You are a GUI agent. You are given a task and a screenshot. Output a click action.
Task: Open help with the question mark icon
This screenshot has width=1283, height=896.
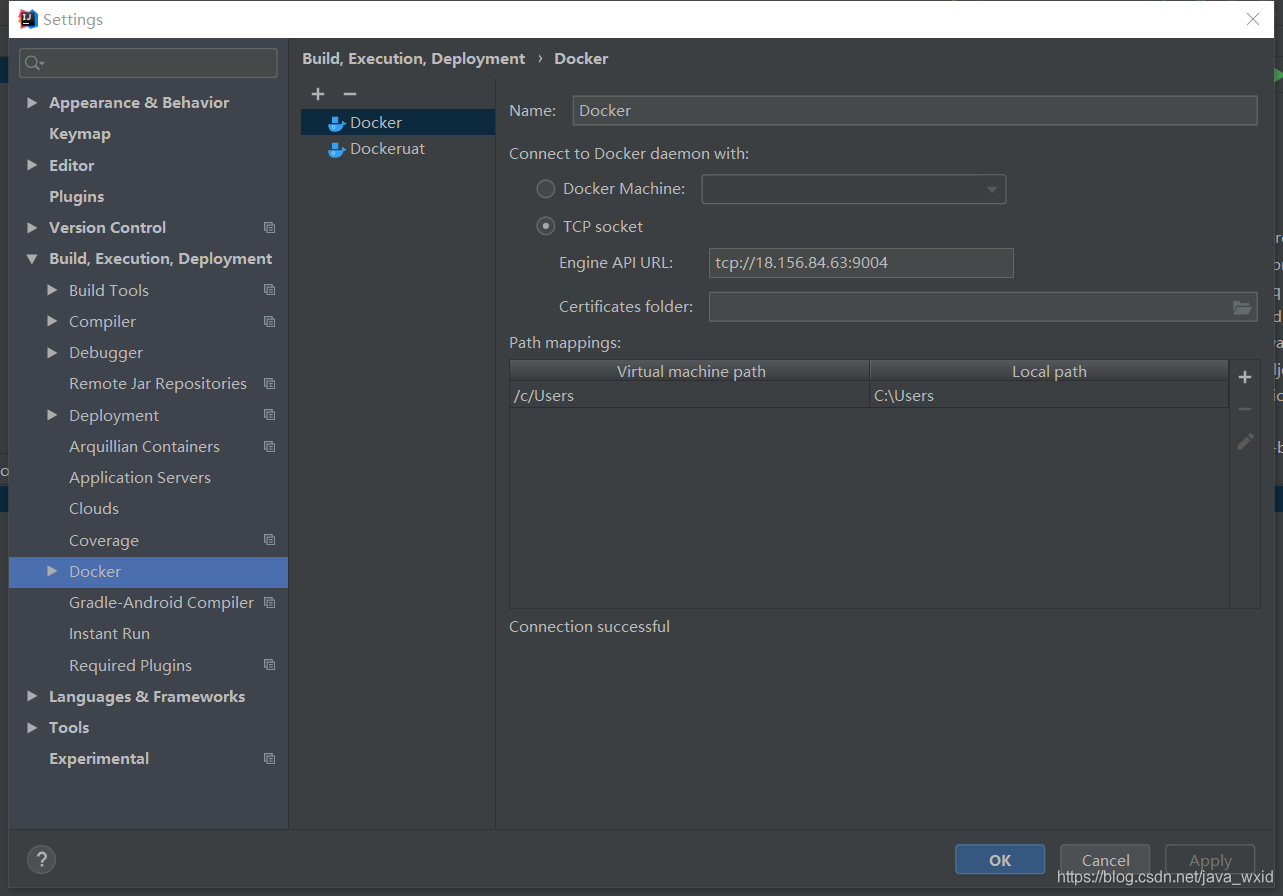tap(41, 859)
